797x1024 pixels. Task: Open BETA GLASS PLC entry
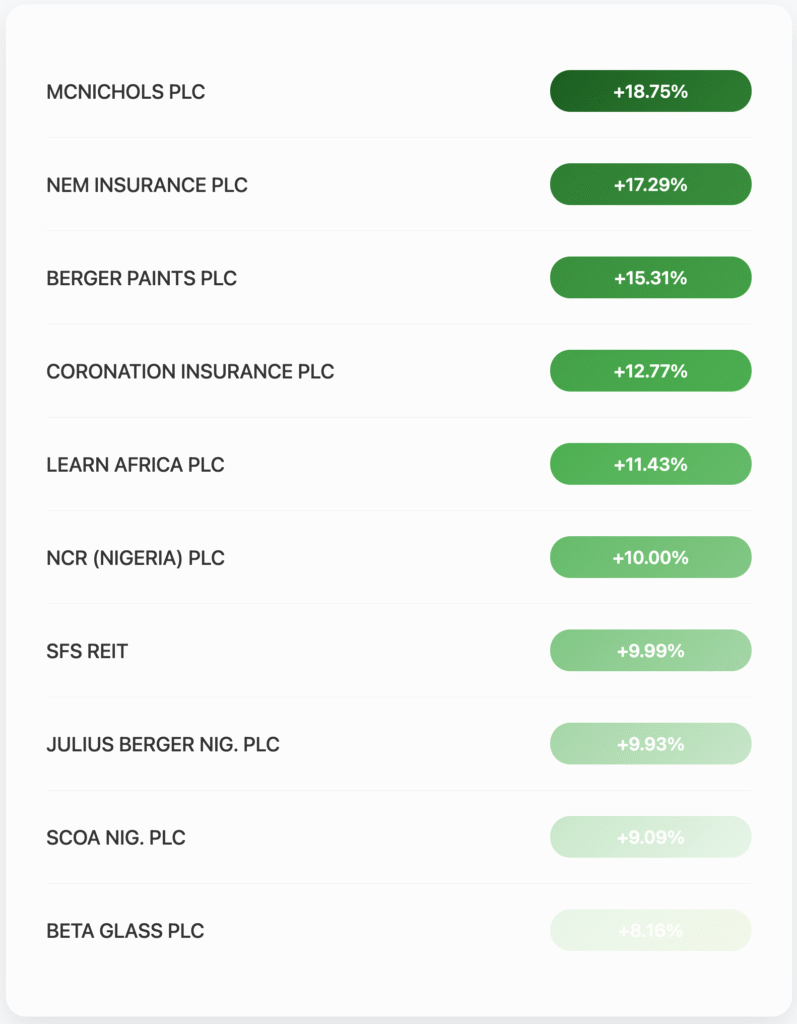pos(125,931)
